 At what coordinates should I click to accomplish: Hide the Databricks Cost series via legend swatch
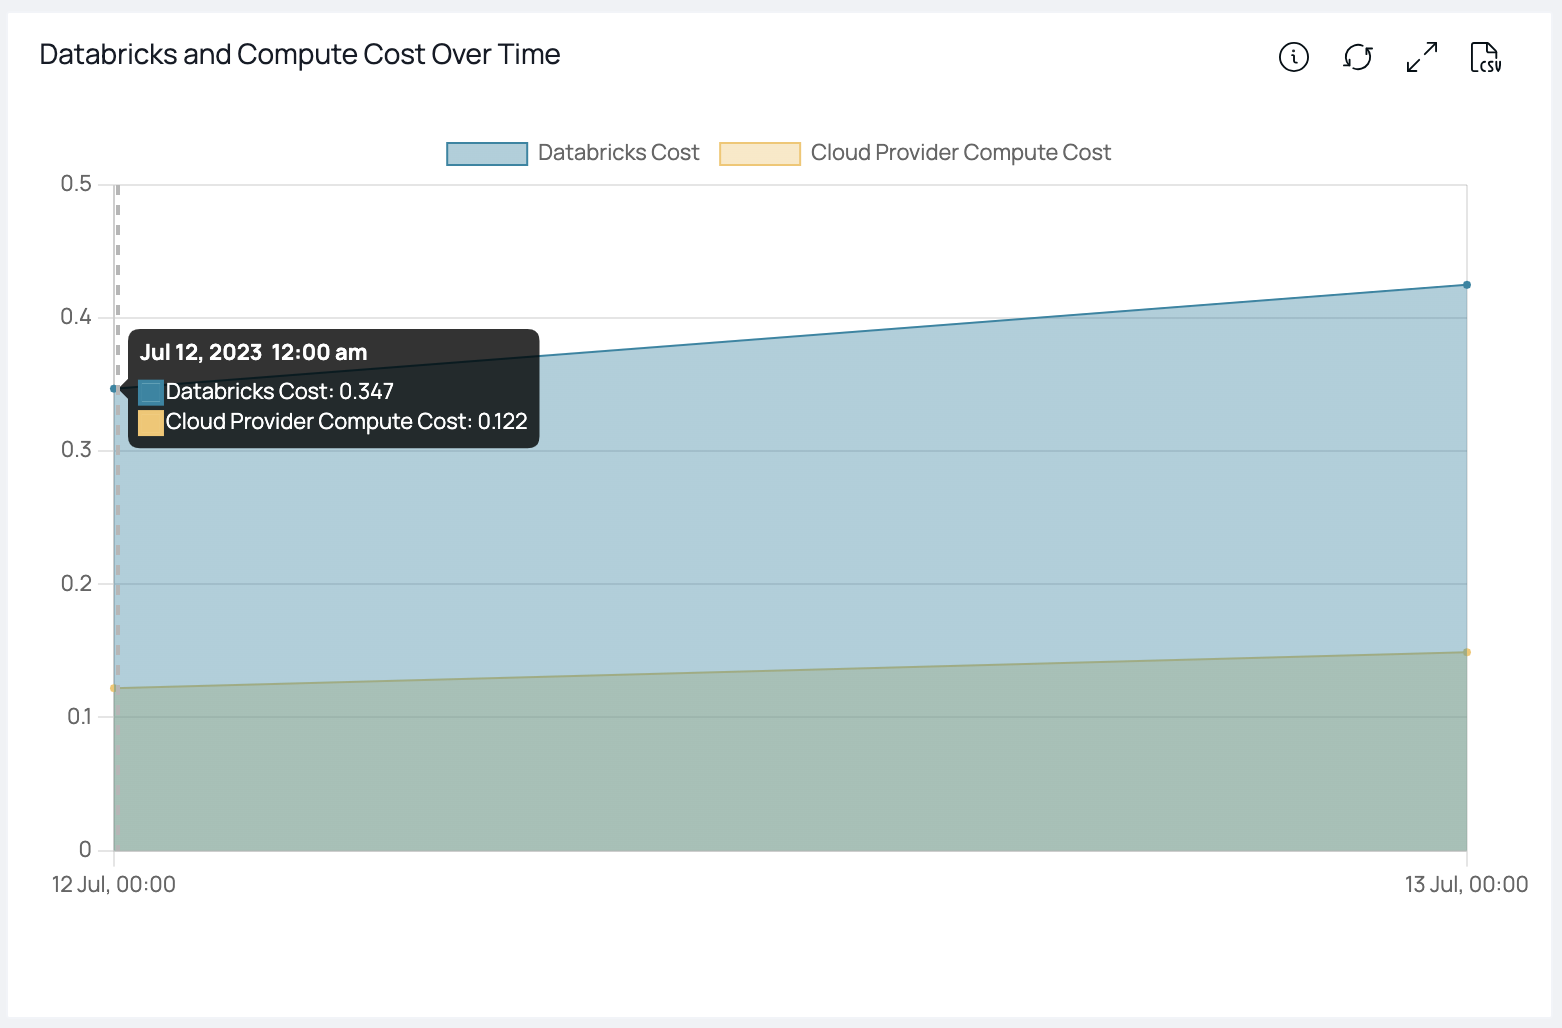[487, 152]
